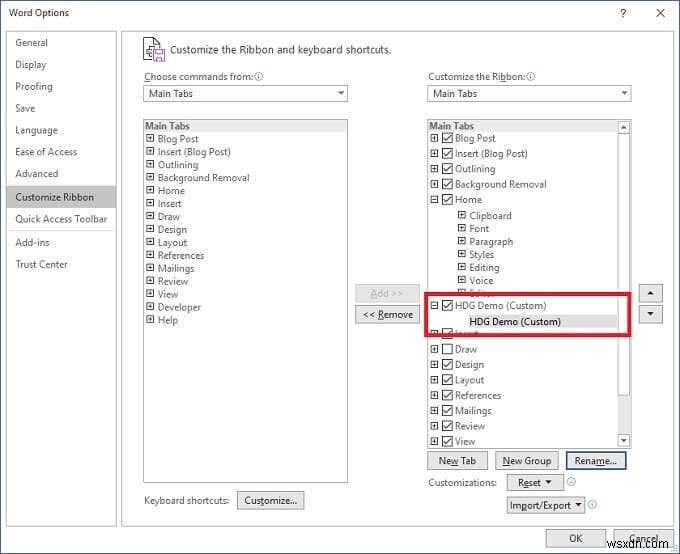
Task: Click the Help question mark icon
Action: coord(623,13)
